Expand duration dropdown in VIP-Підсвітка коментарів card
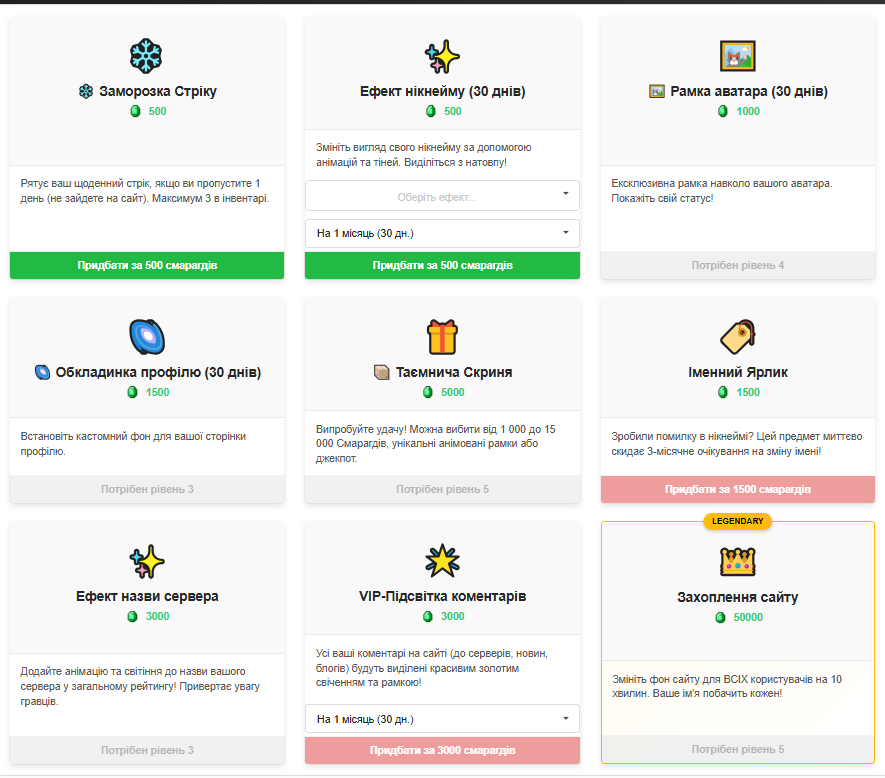Viewport: 885px width, 778px height. coord(442,719)
